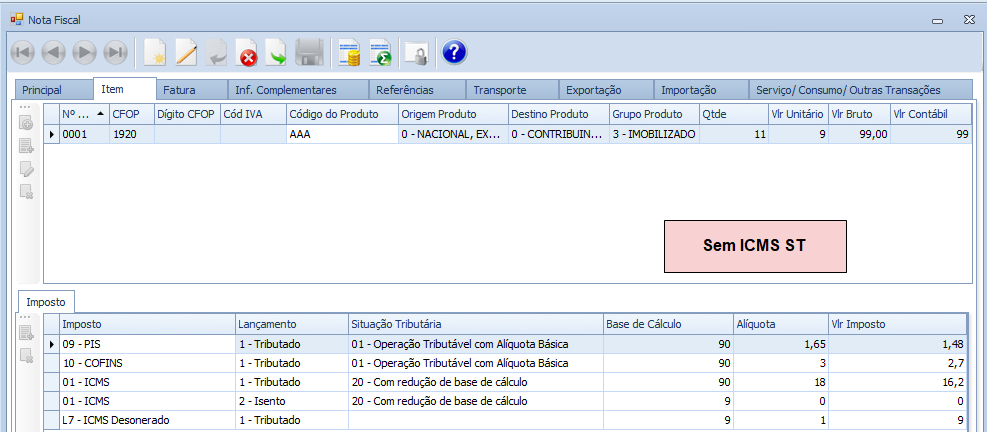Go to the first record navigation button
987x432 pixels.
point(22,52)
